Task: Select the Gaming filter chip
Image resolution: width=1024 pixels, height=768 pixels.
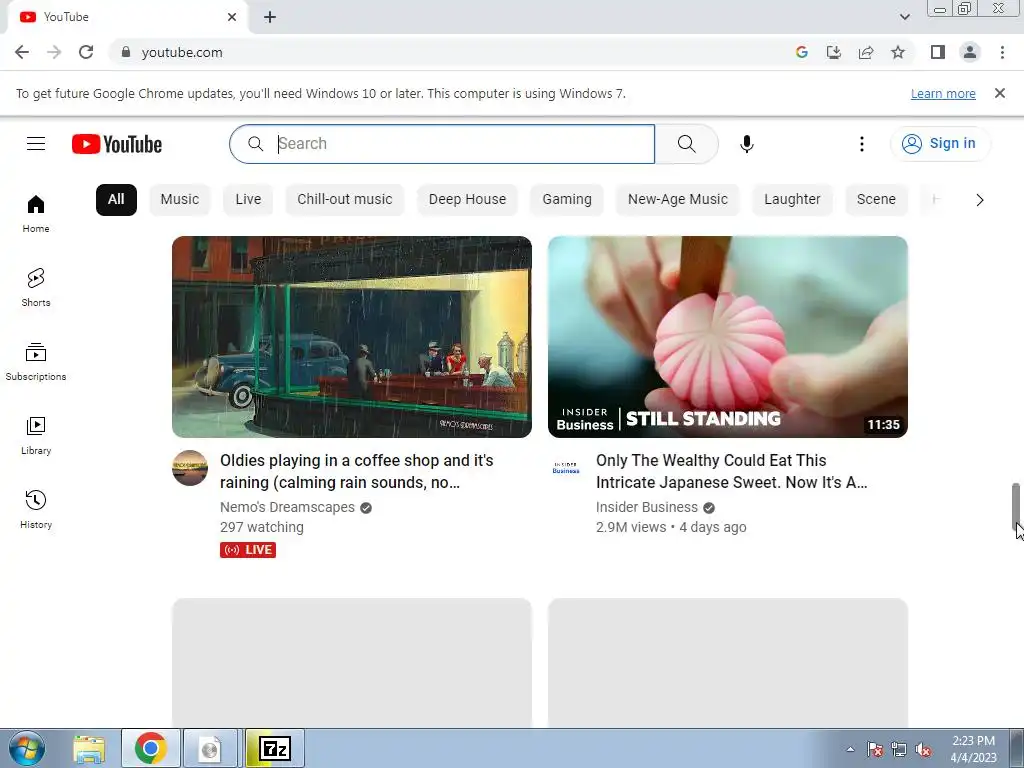Action: click(x=567, y=199)
